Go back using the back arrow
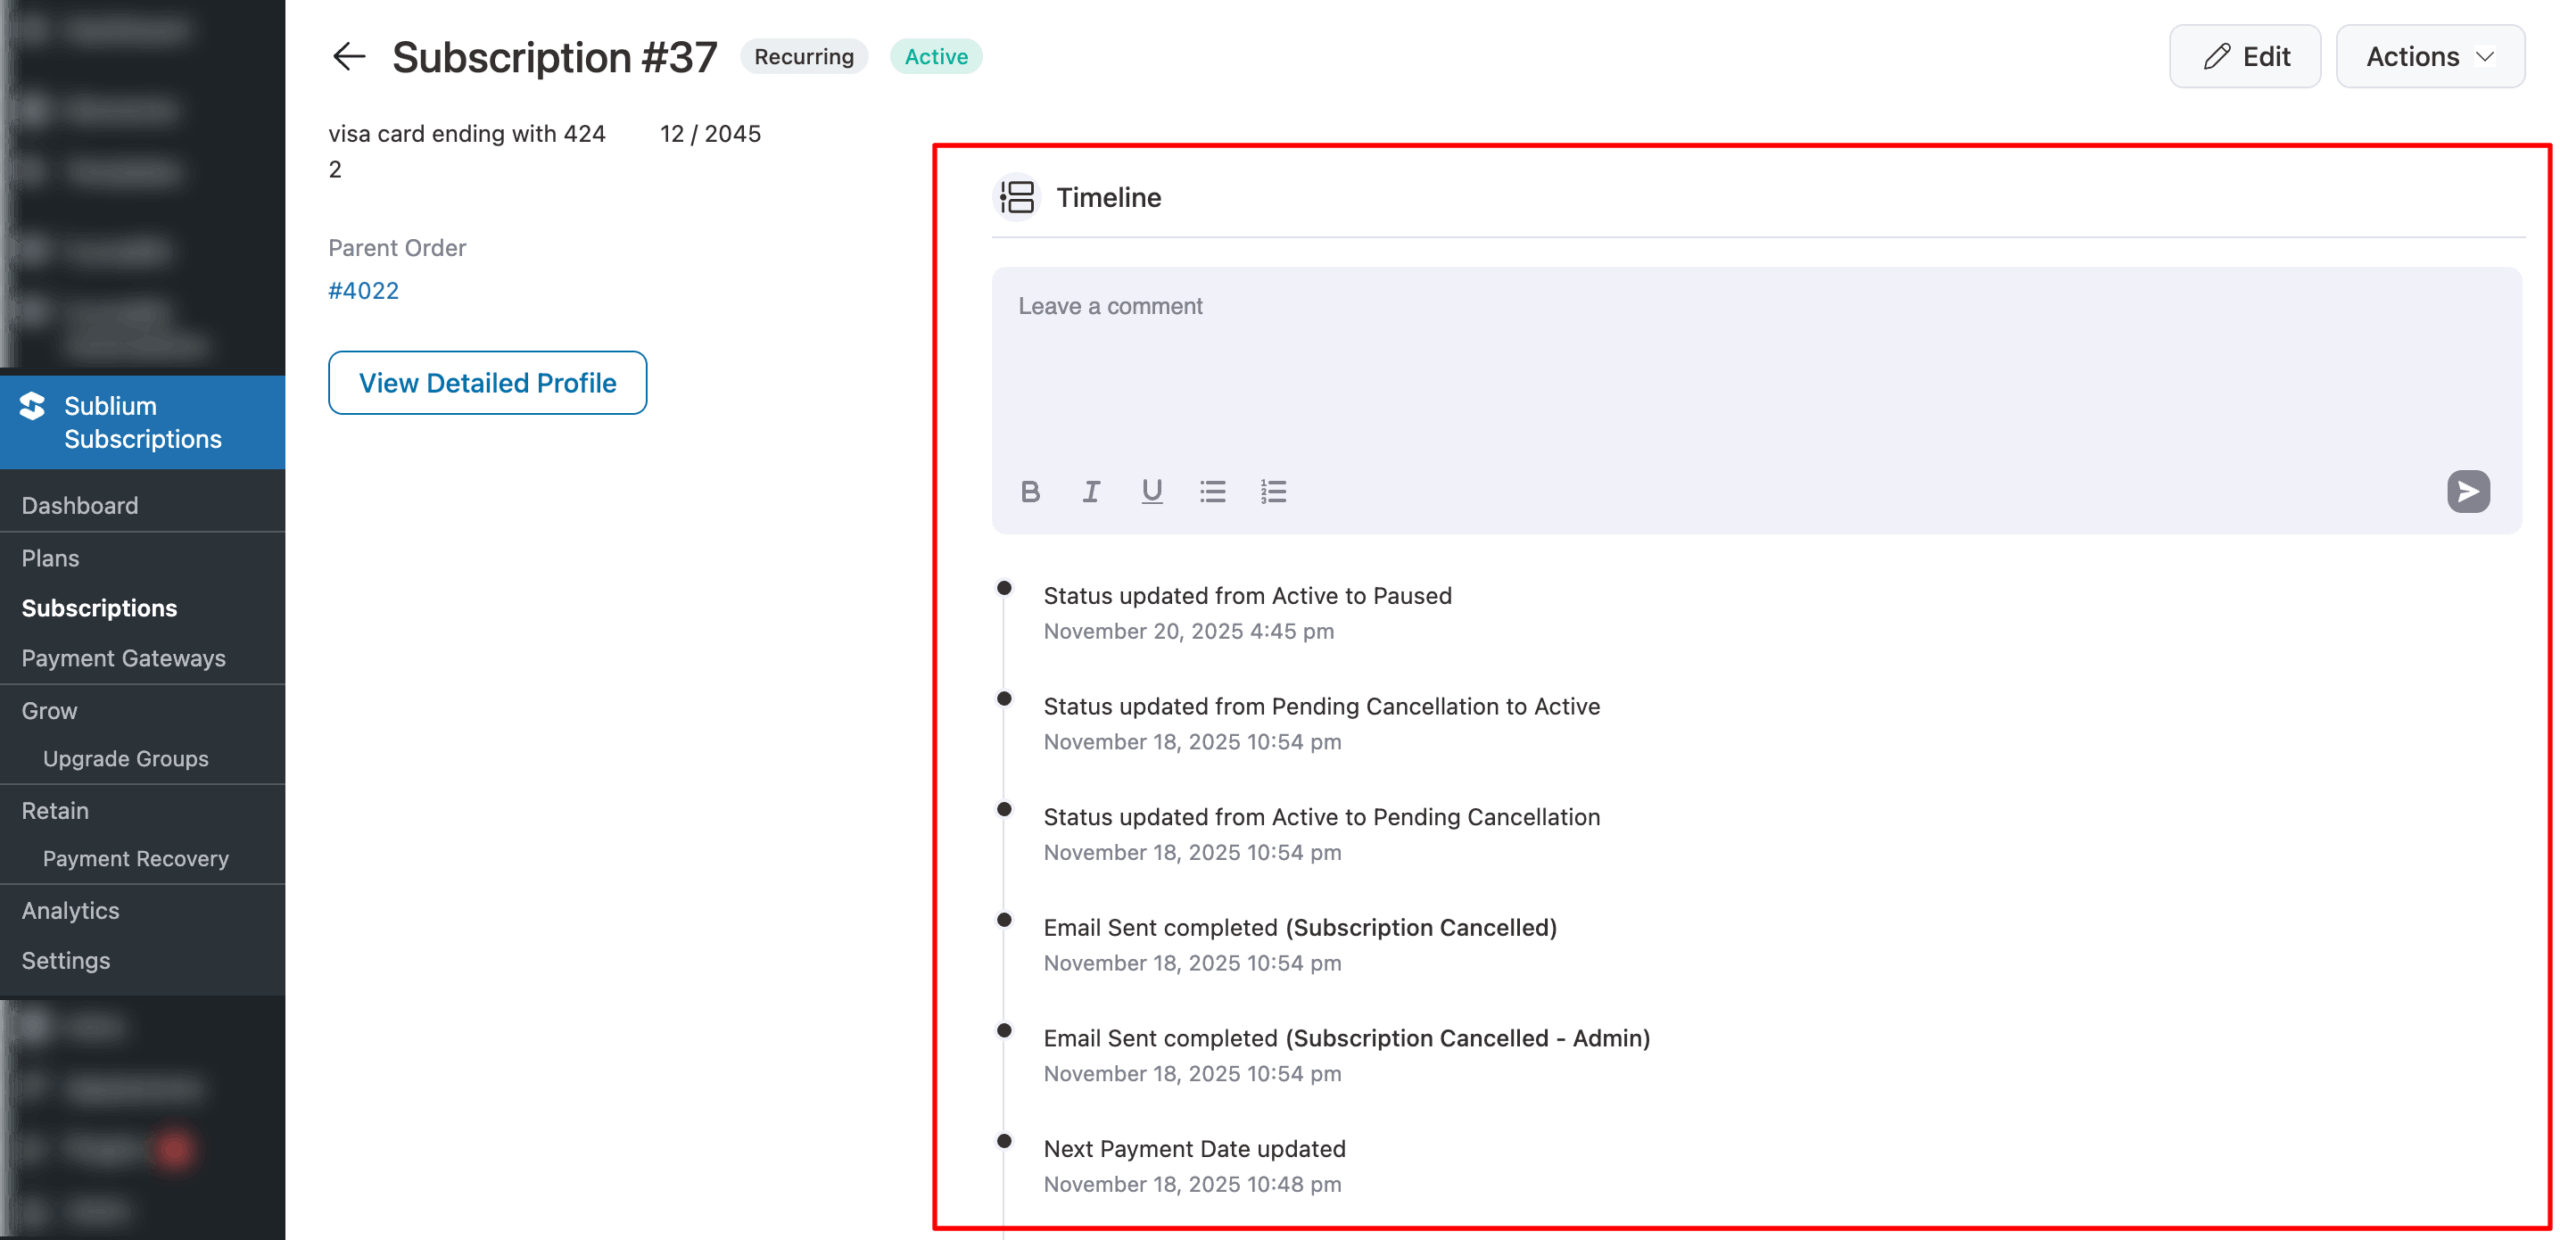This screenshot has height=1240, width=2560. click(348, 57)
